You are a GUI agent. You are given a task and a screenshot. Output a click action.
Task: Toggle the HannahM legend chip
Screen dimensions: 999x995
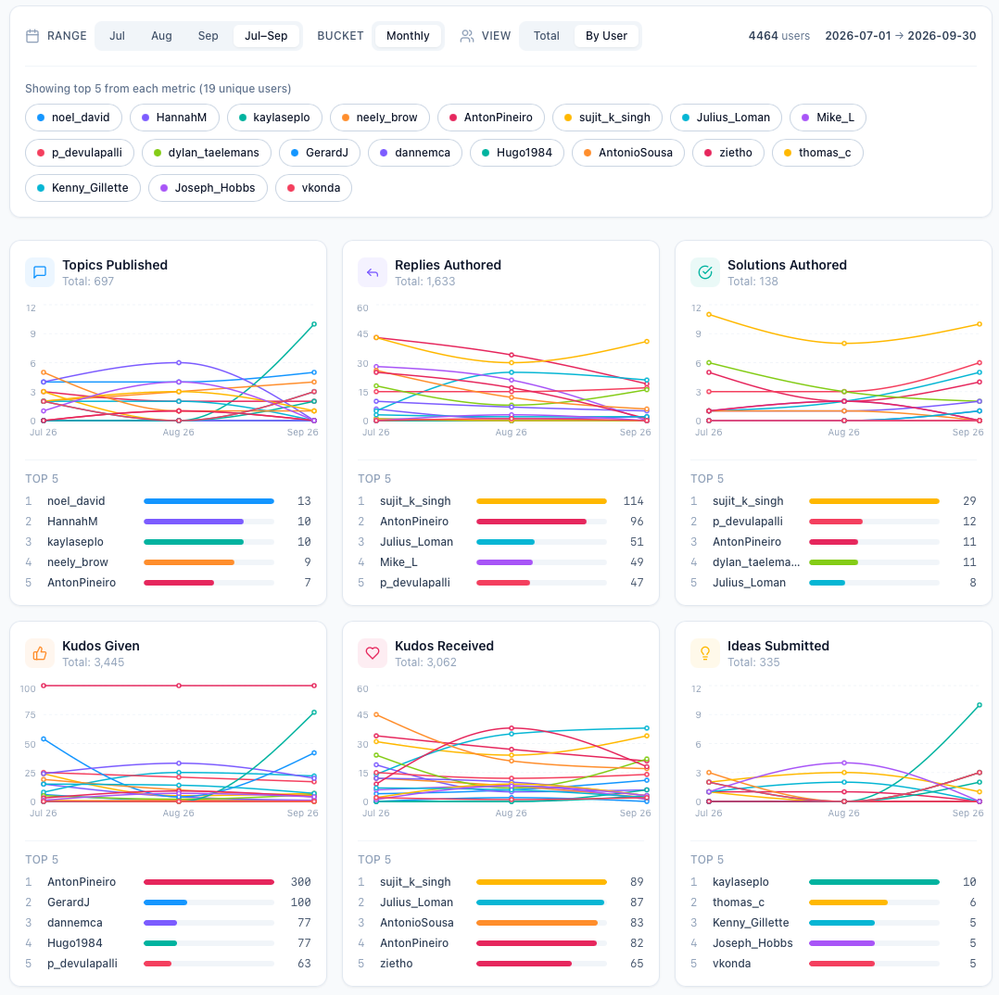click(175, 118)
